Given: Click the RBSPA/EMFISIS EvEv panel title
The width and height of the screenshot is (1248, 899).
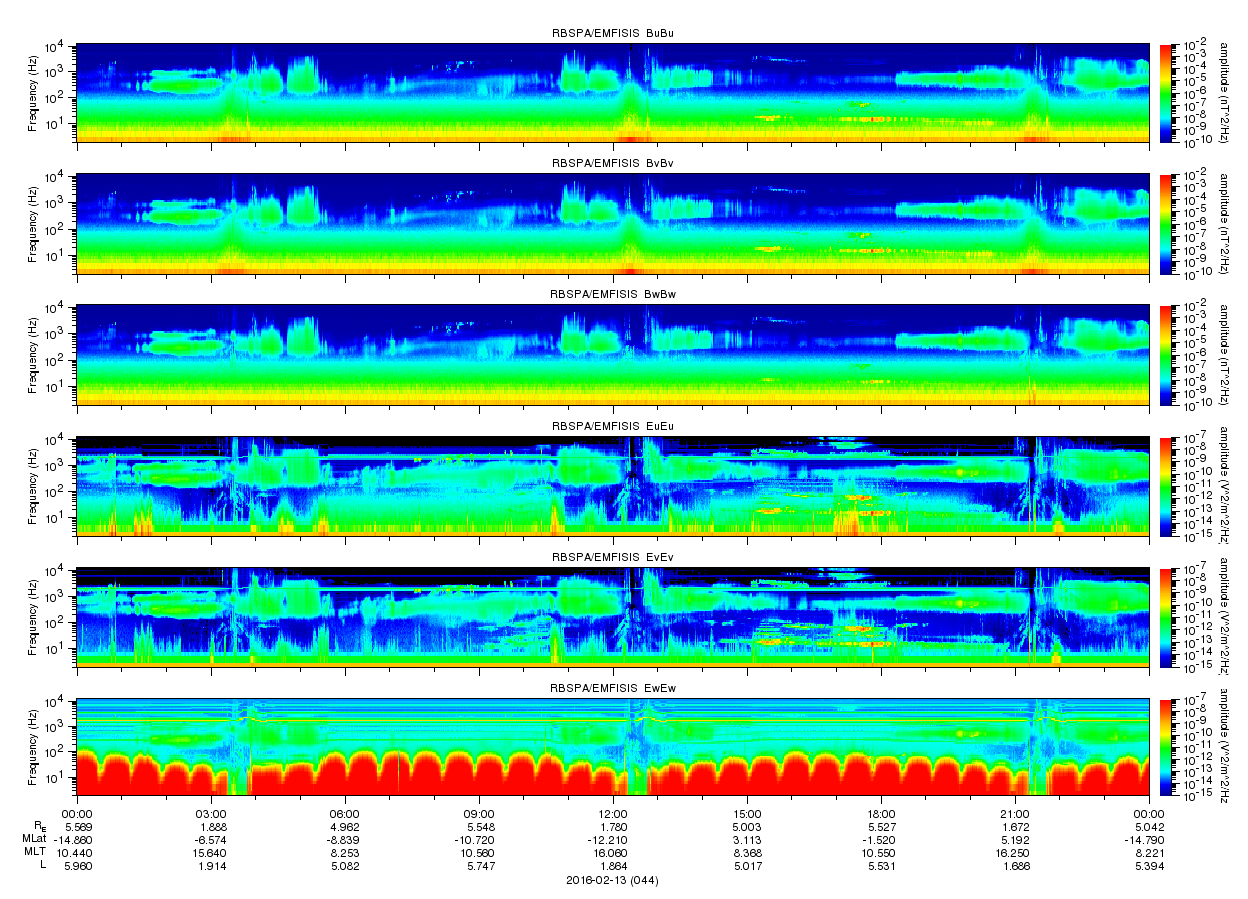Looking at the screenshot, I should tap(613, 557).
